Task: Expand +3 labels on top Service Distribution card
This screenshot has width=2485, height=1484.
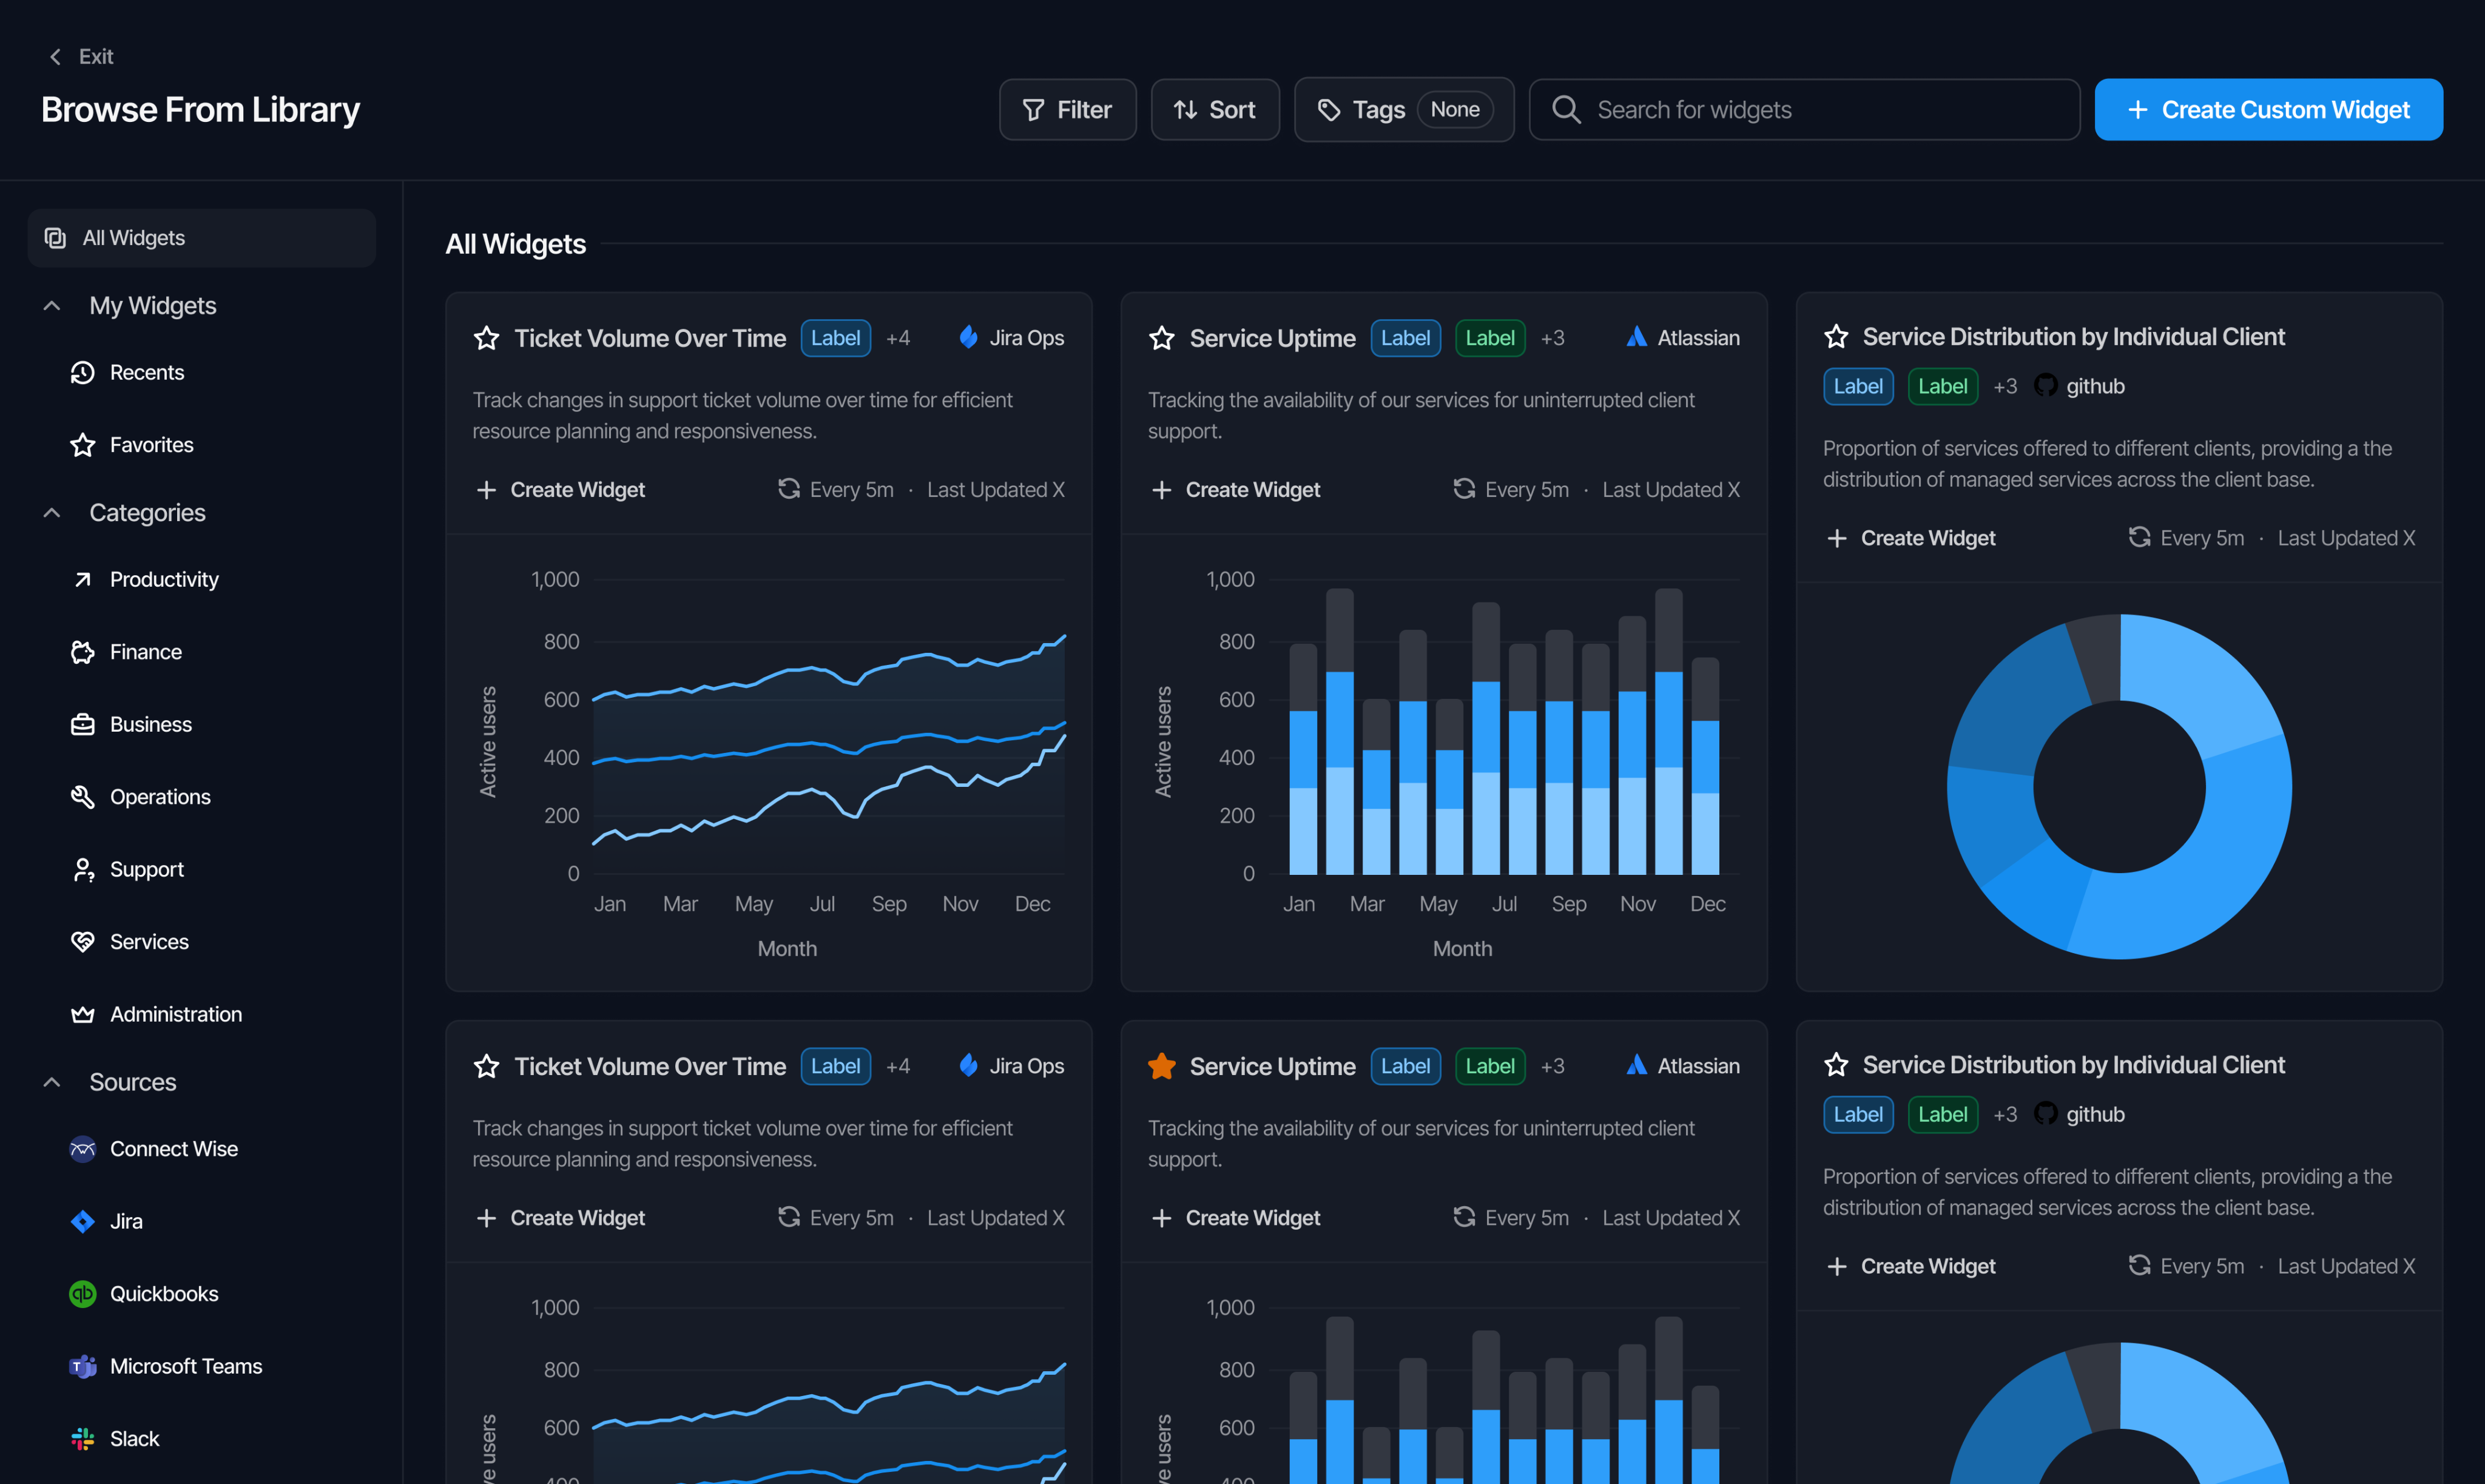Action: click(2004, 386)
